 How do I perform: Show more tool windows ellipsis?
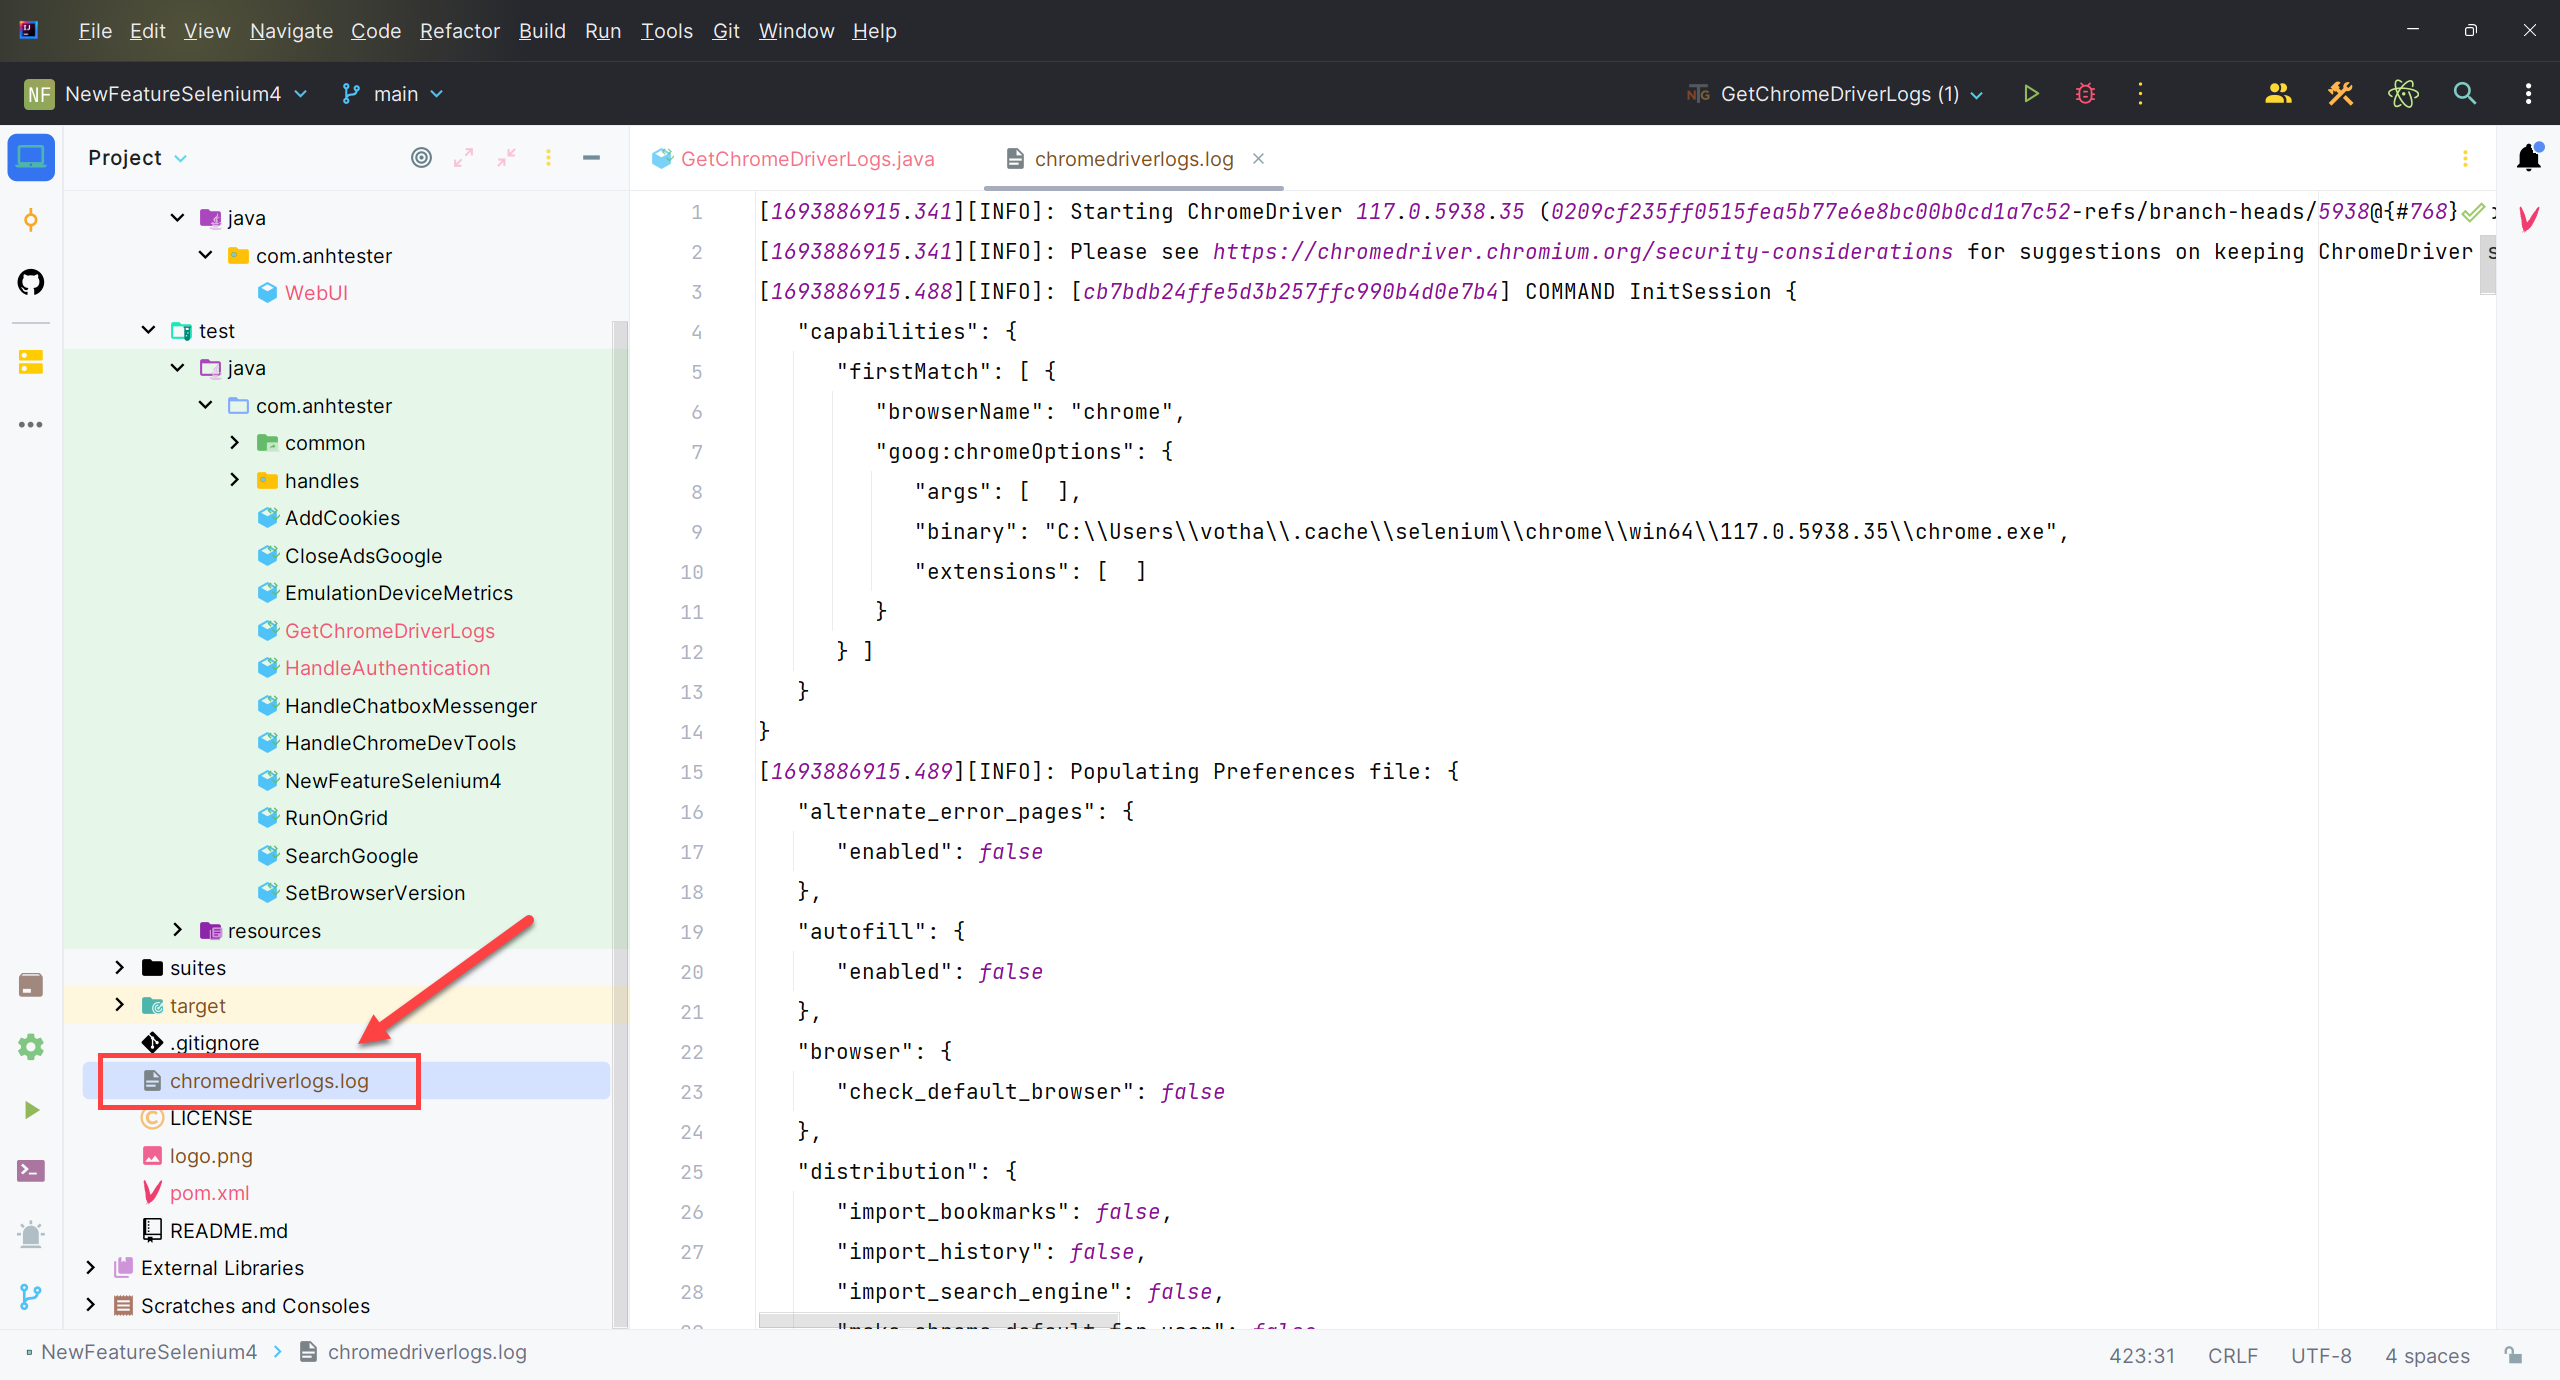[x=31, y=424]
